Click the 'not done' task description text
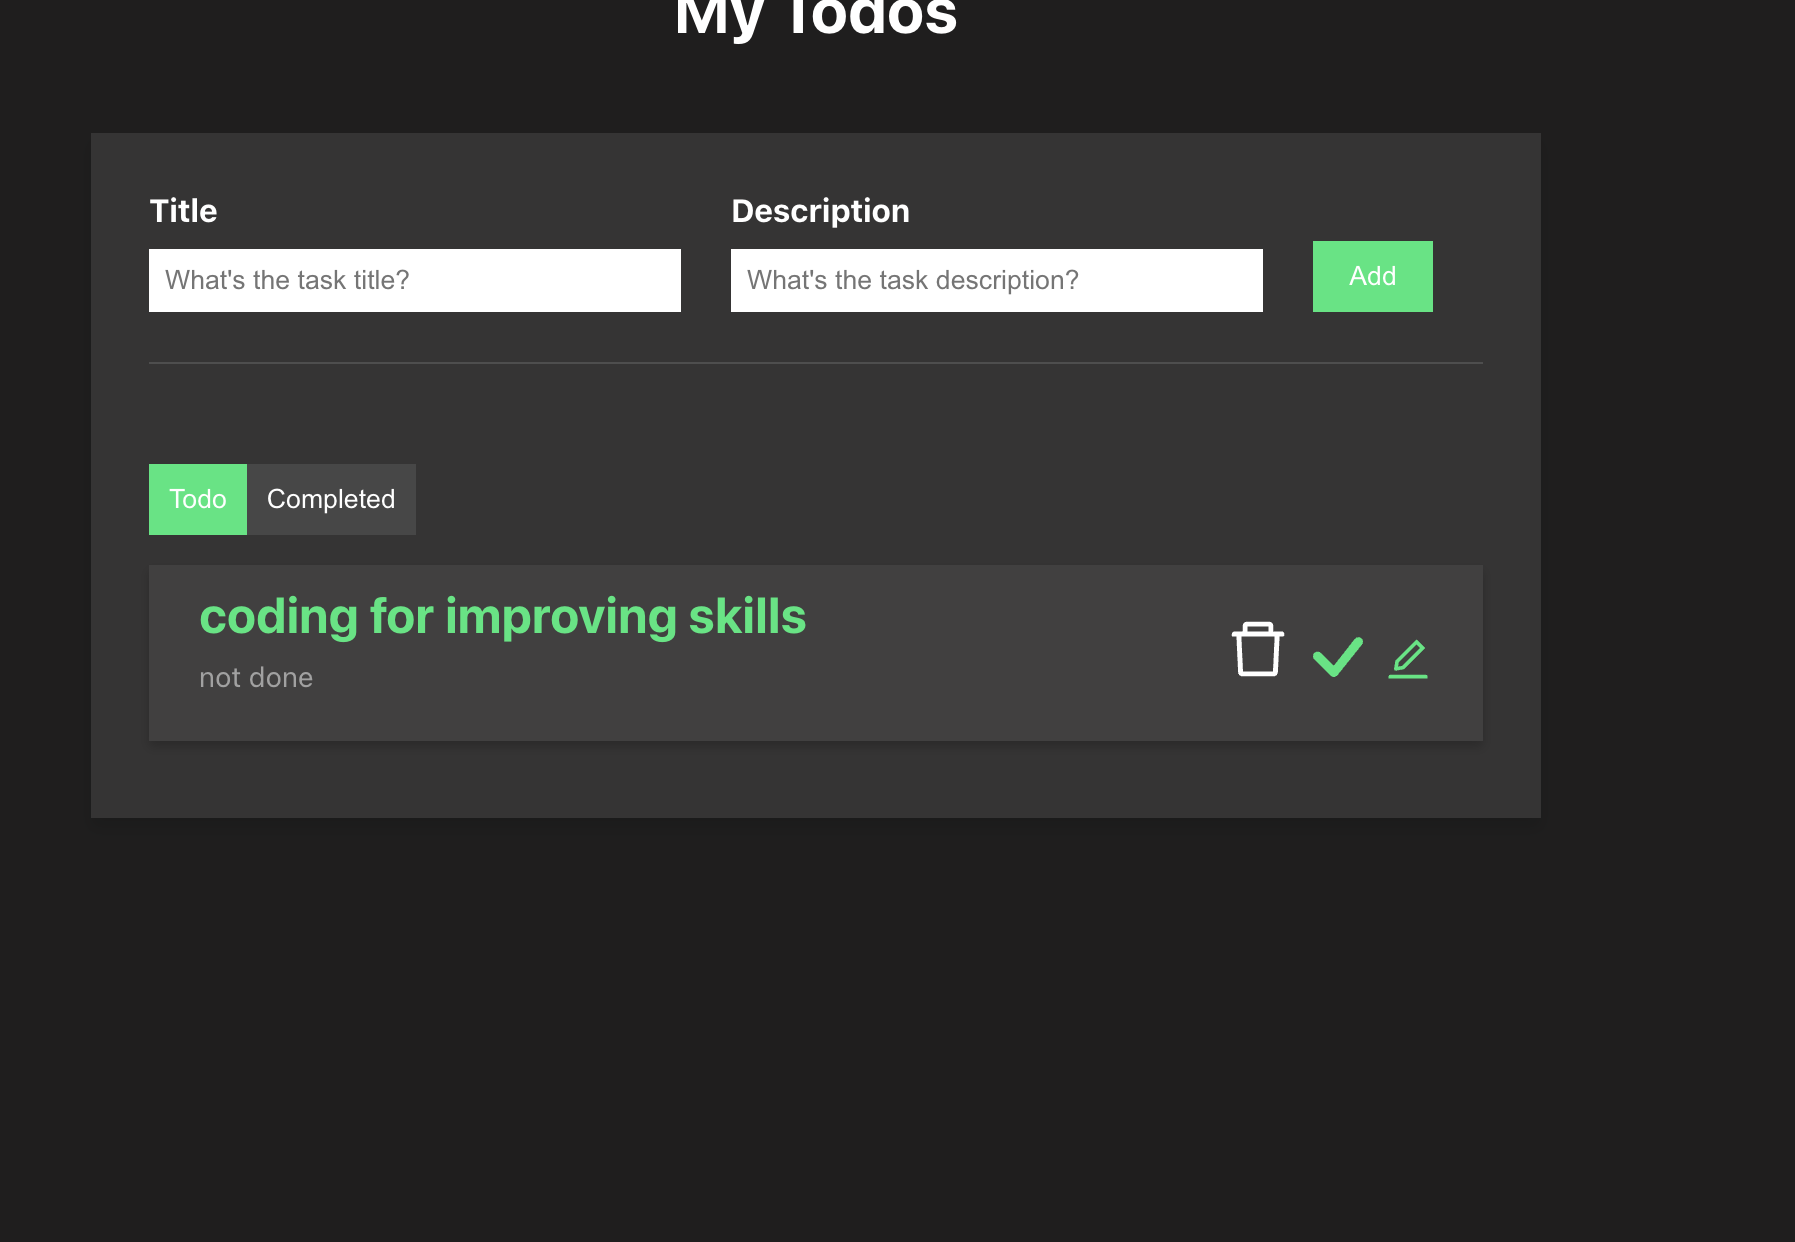Screen dimensions: 1795x1242 tap(256, 678)
